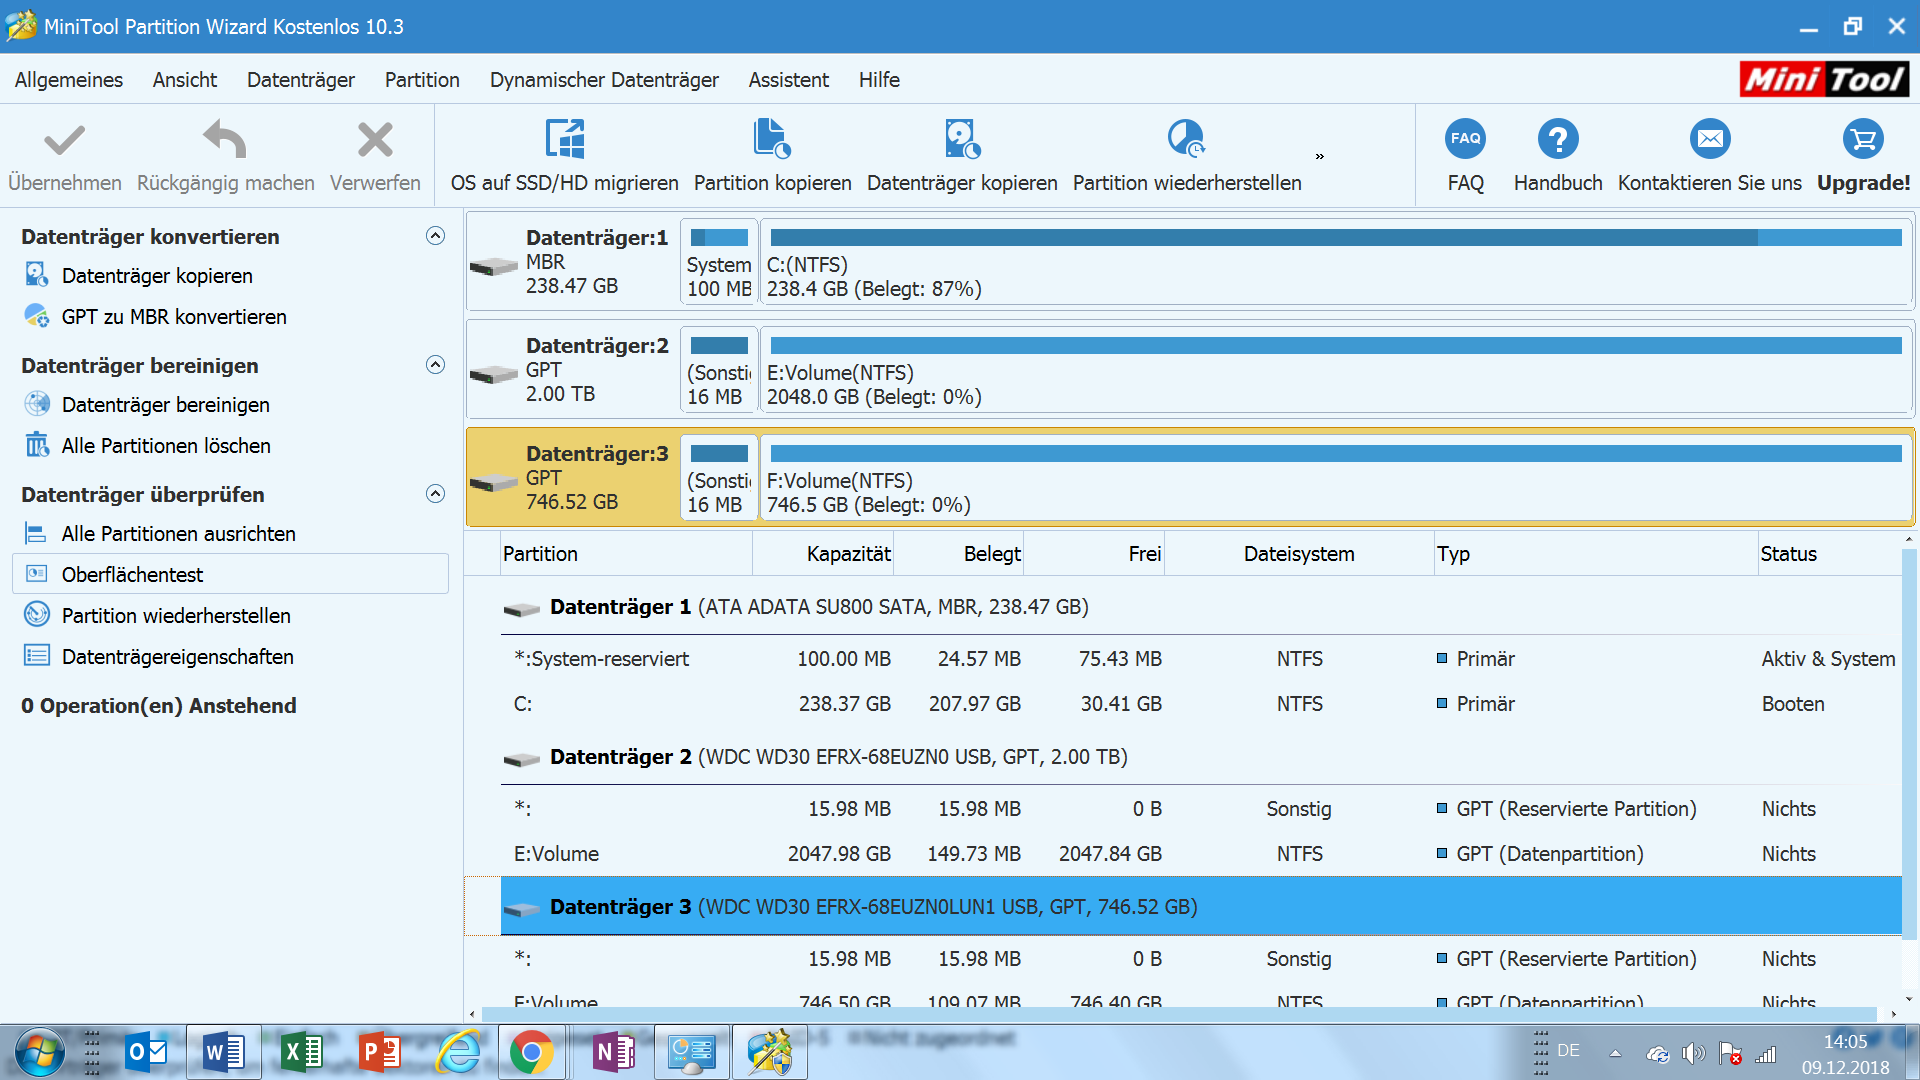Open the Dynamischer Datenträger menu
Image resolution: width=1920 pixels, height=1080 pixels.
[604, 80]
